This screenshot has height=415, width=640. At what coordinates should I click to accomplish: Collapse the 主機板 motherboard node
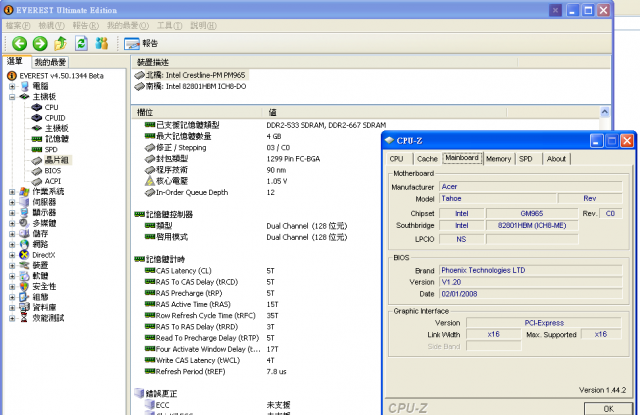(12, 97)
